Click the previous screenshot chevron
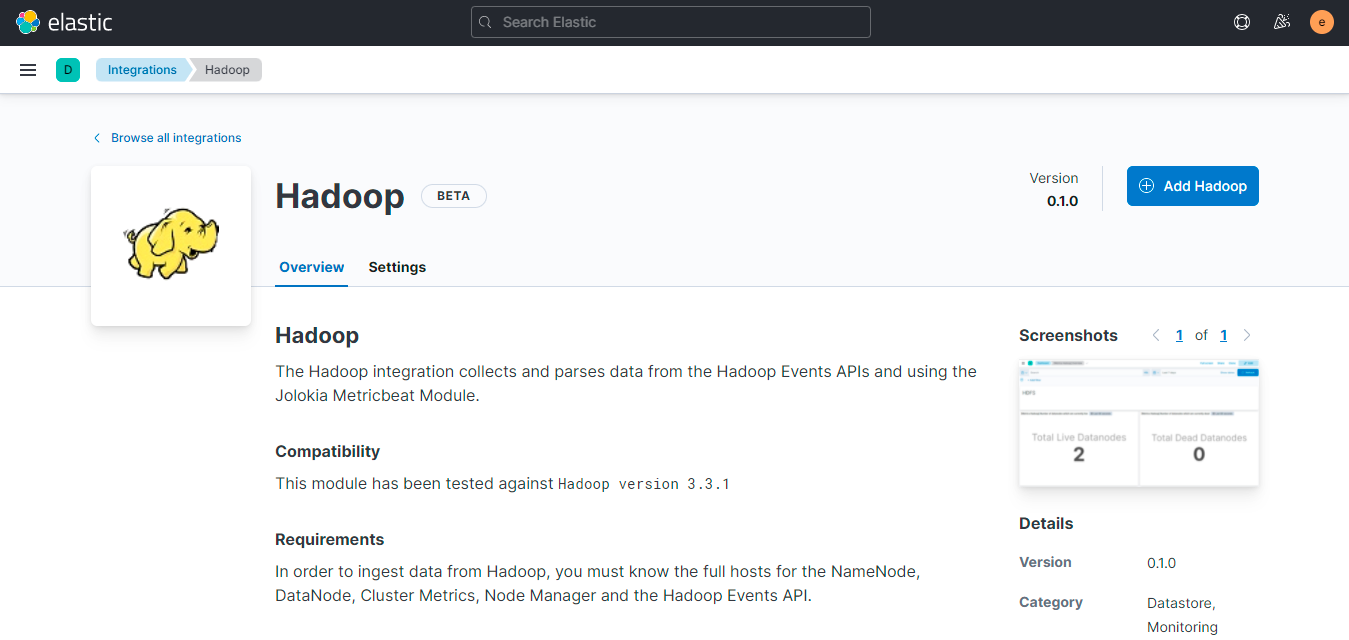1349x640 pixels. click(1156, 335)
